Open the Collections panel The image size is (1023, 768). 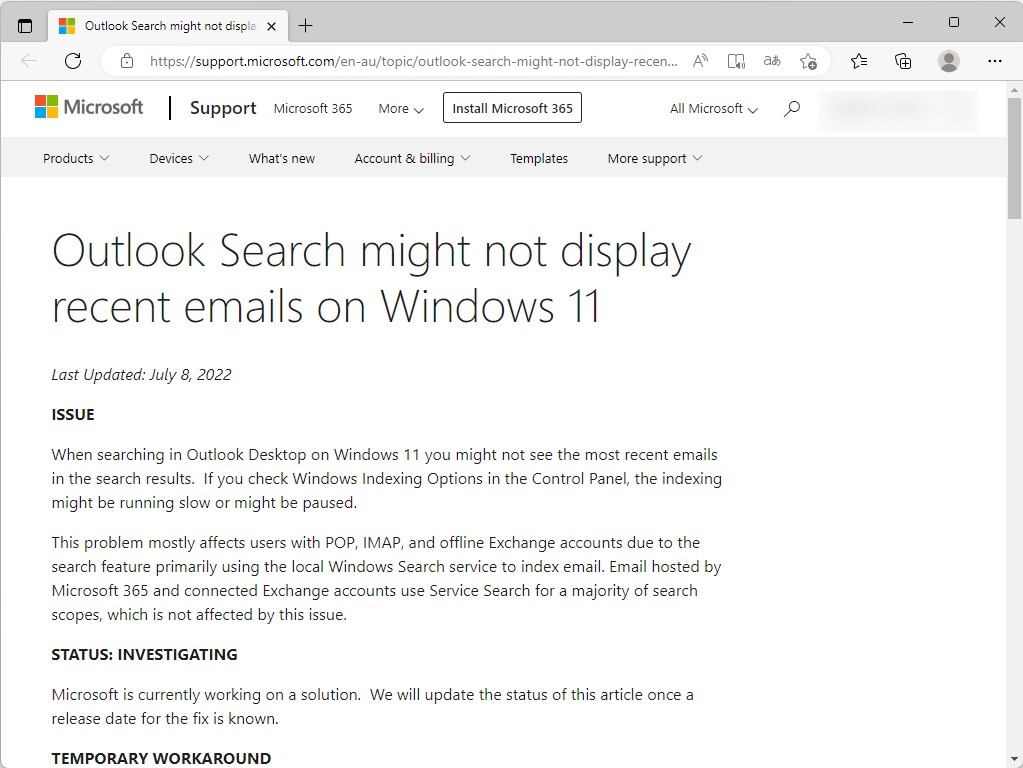[x=903, y=61]
